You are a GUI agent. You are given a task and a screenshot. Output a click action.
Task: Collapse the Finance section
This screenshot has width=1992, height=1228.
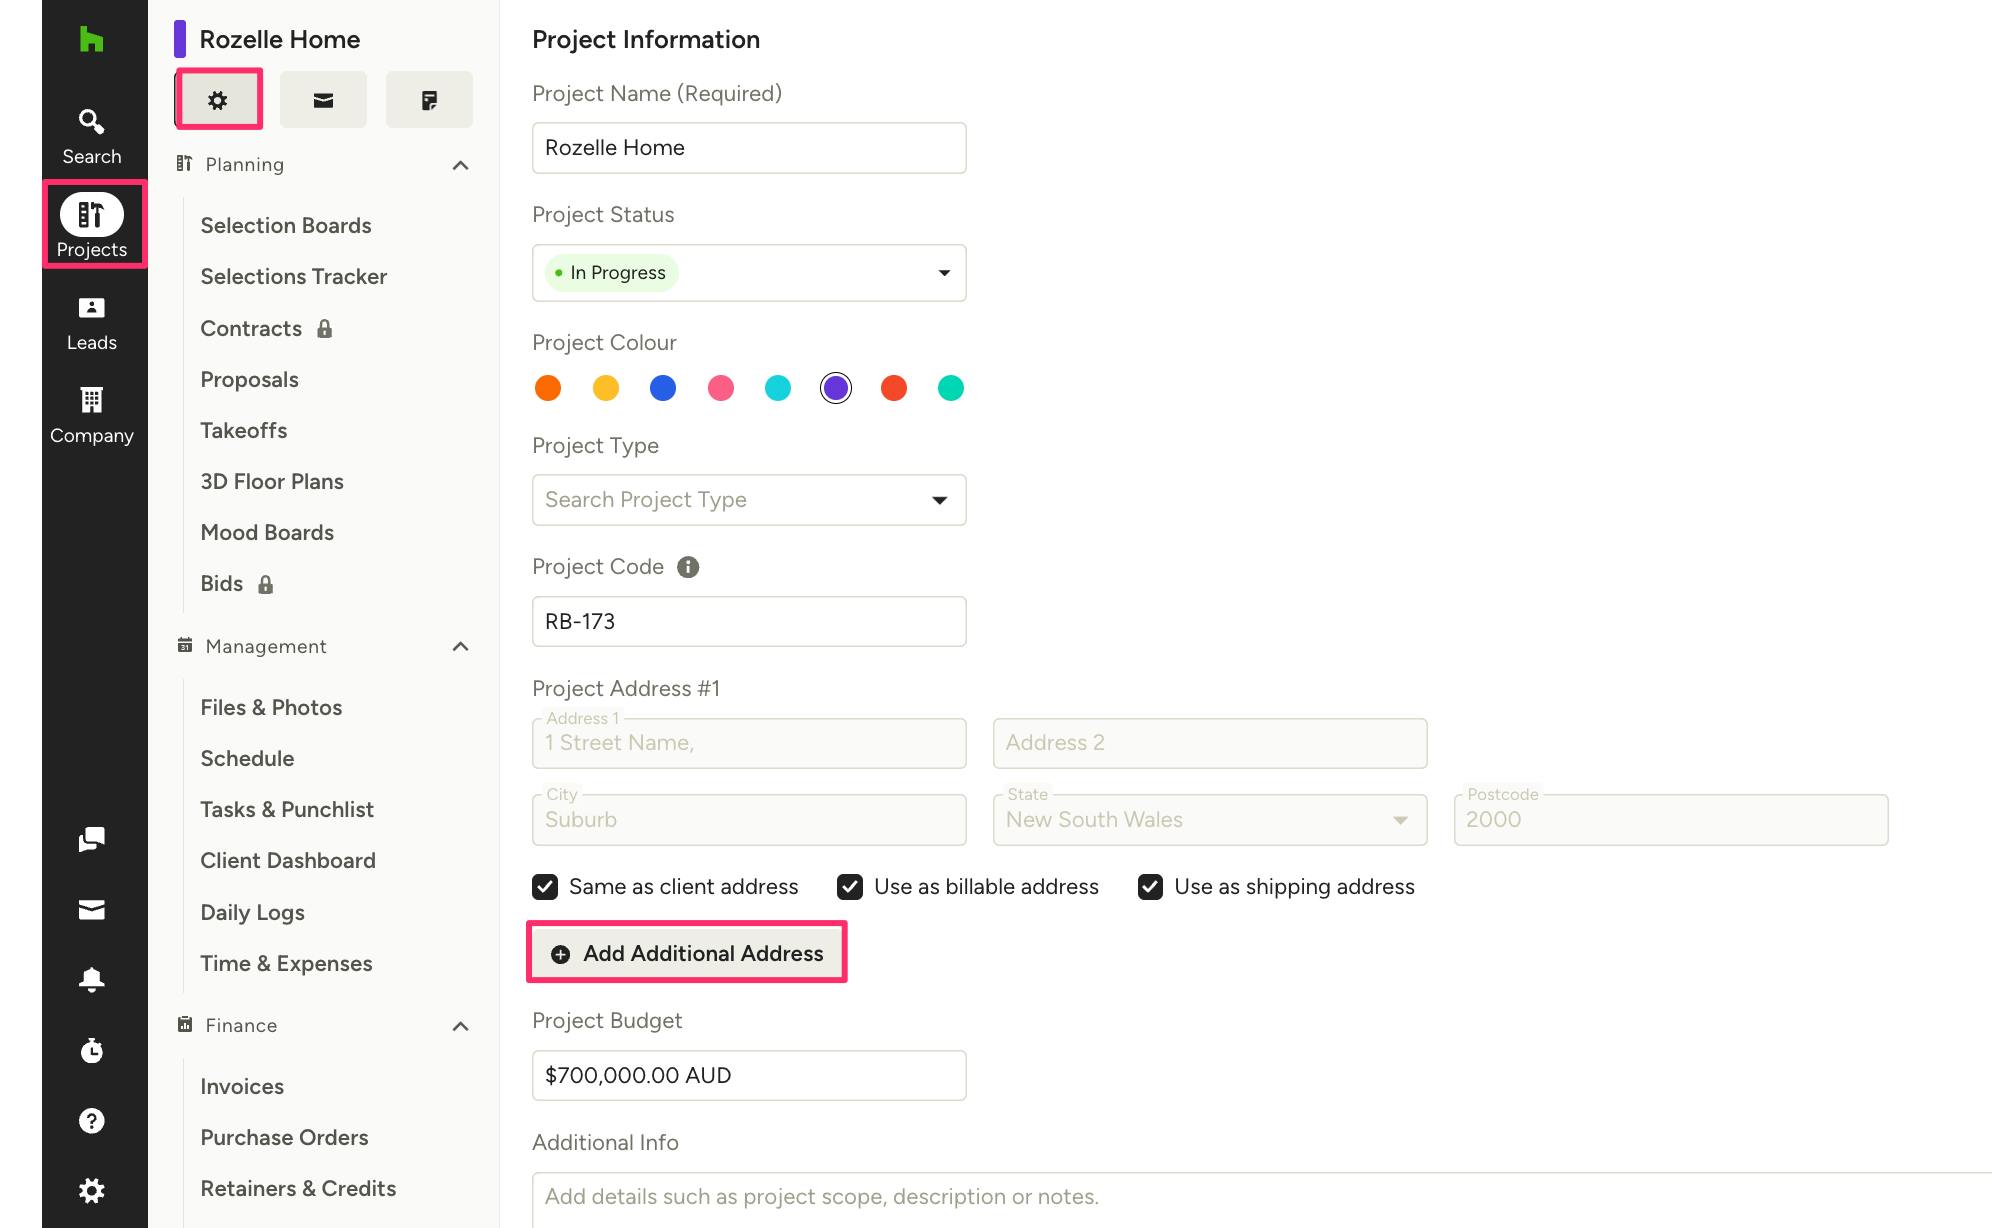pyautogui.click(x=460, y=1026)
